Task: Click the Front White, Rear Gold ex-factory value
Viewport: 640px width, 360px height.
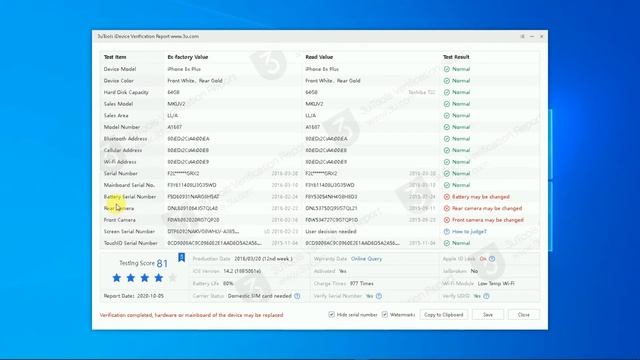Action: point(195,81)
